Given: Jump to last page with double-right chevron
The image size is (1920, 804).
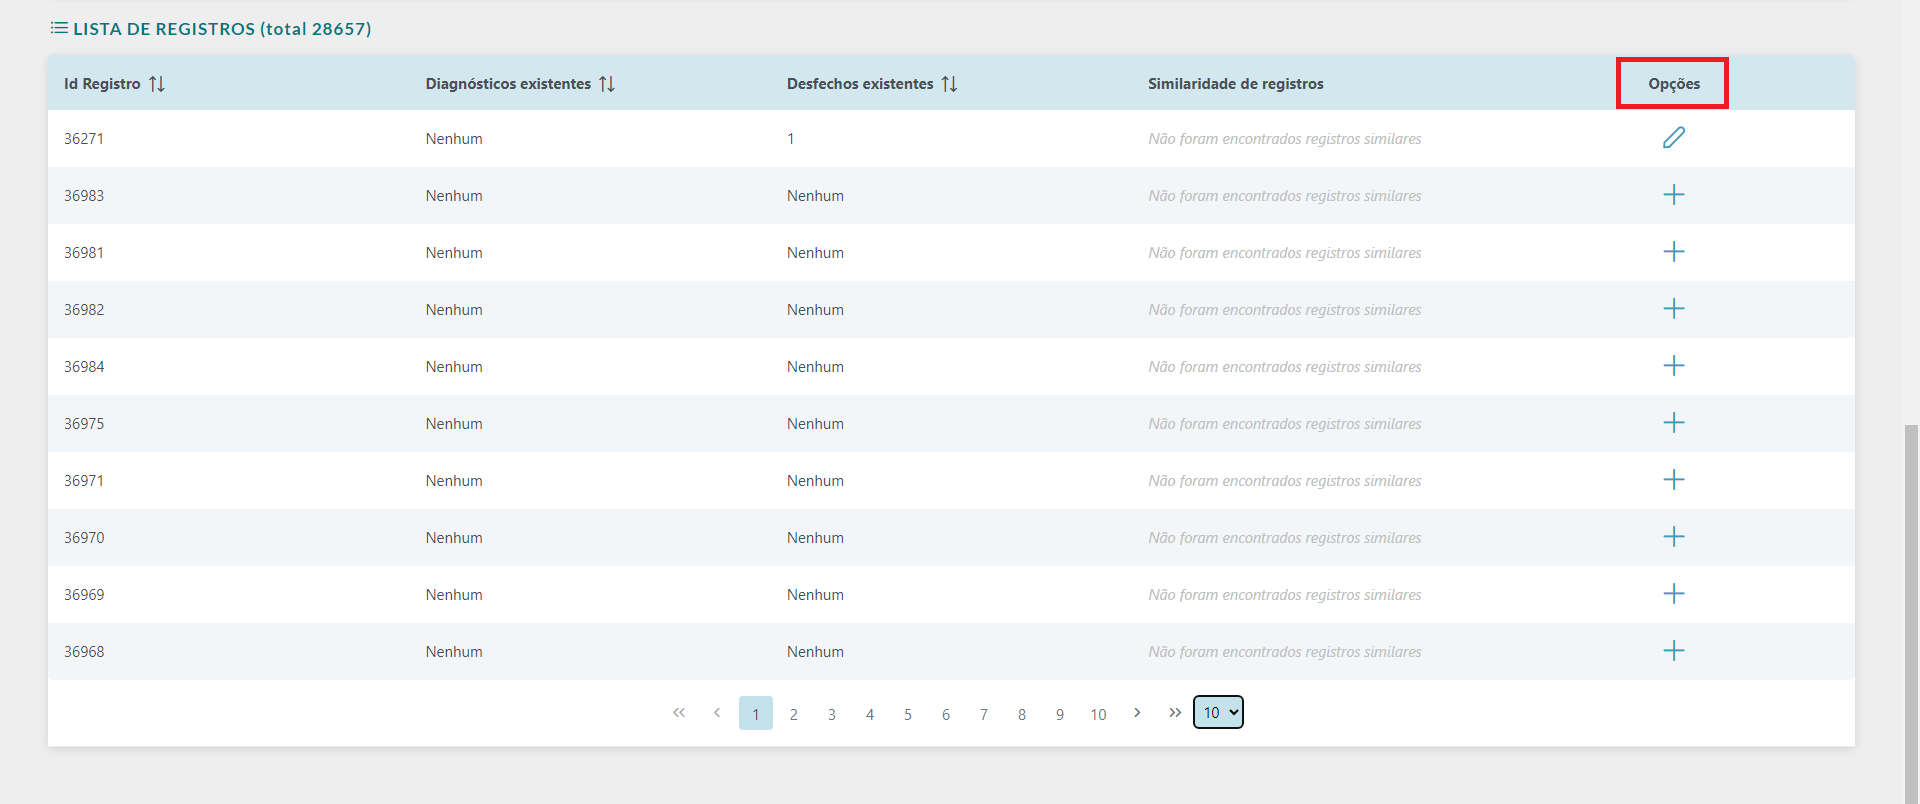Looking at the screenshot, I should click(1175, 713).
